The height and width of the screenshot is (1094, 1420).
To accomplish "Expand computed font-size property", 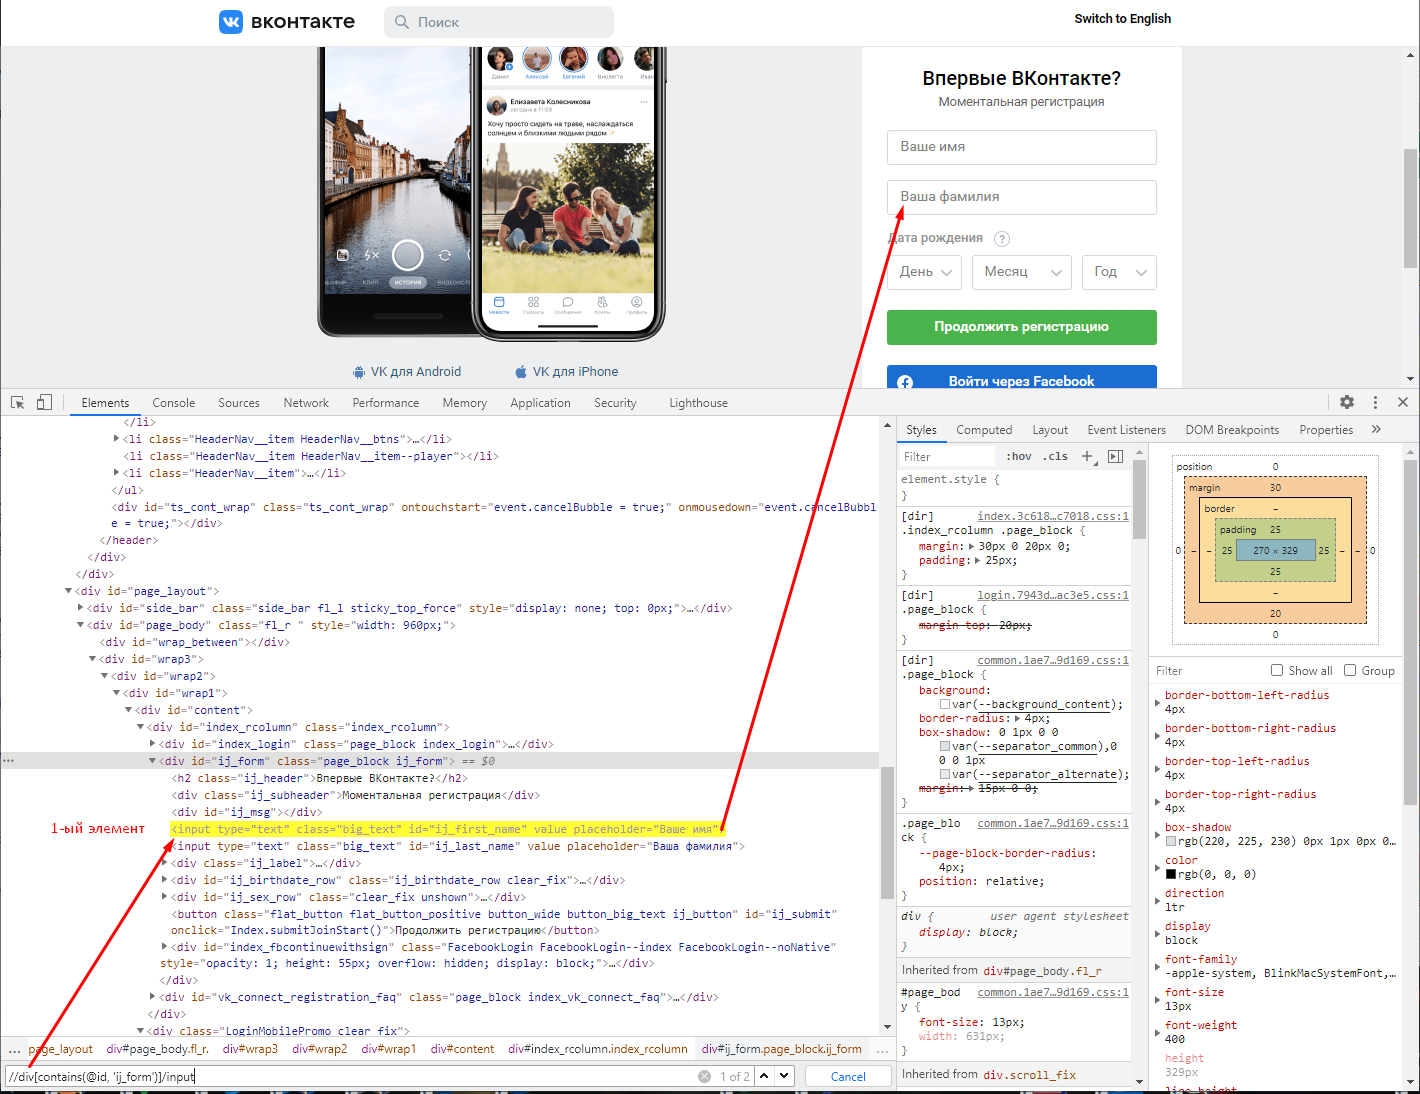I will (x=1158, y=999).
